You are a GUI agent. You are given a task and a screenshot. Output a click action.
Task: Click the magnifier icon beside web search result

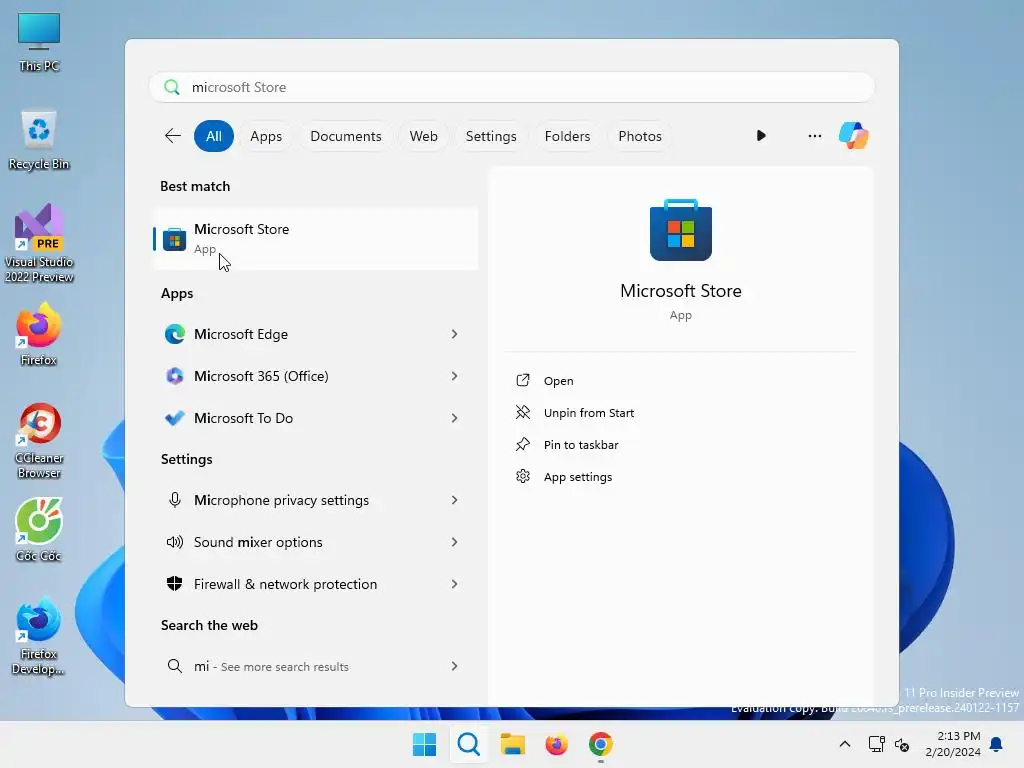click(174, 666)
